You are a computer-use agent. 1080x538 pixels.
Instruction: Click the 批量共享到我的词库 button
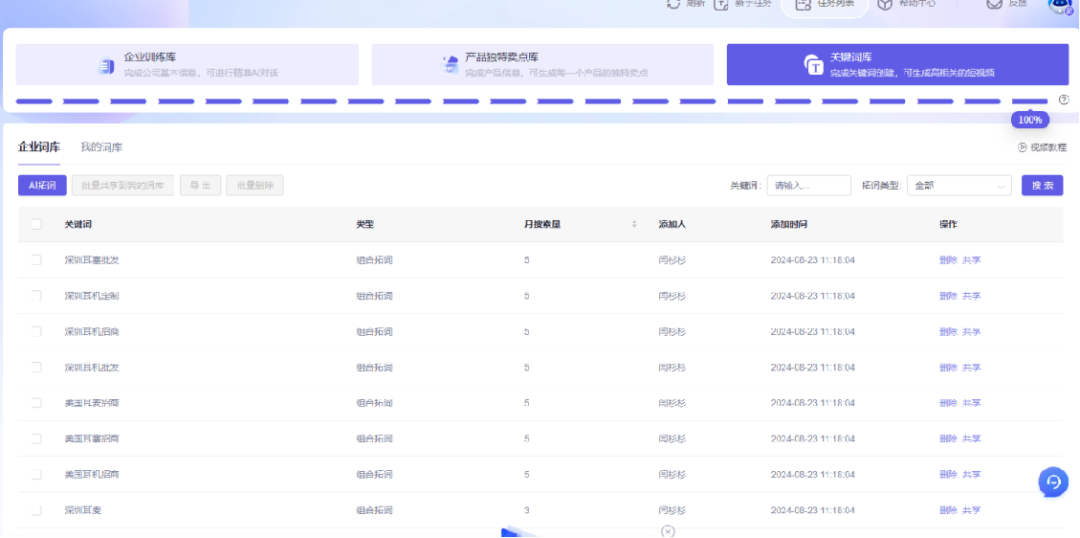click(123, 185)
